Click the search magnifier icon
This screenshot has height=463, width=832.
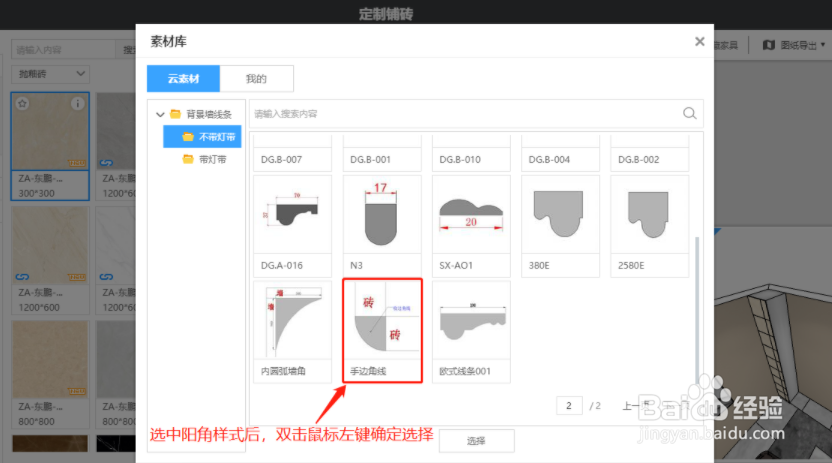[x=689, y=113]
